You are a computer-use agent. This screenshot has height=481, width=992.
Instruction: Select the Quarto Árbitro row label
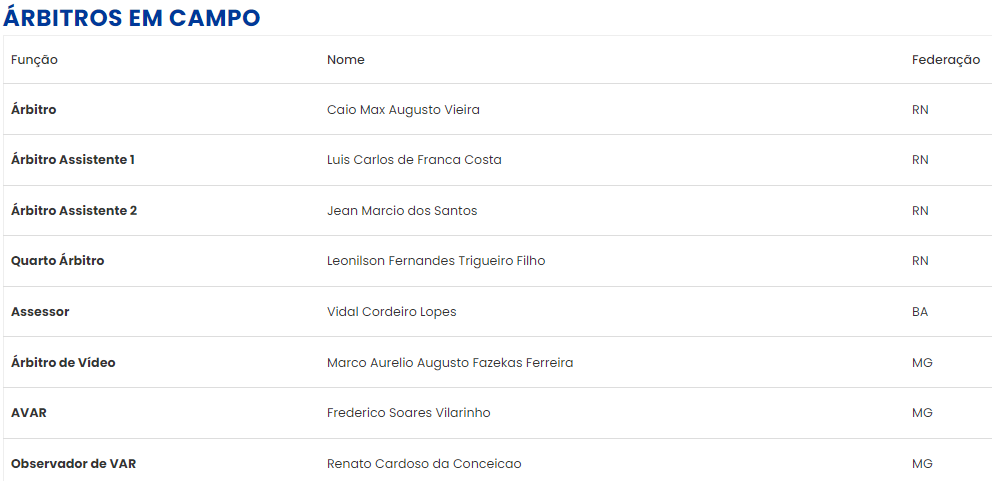pyautogui.click(x=58, y=261)
